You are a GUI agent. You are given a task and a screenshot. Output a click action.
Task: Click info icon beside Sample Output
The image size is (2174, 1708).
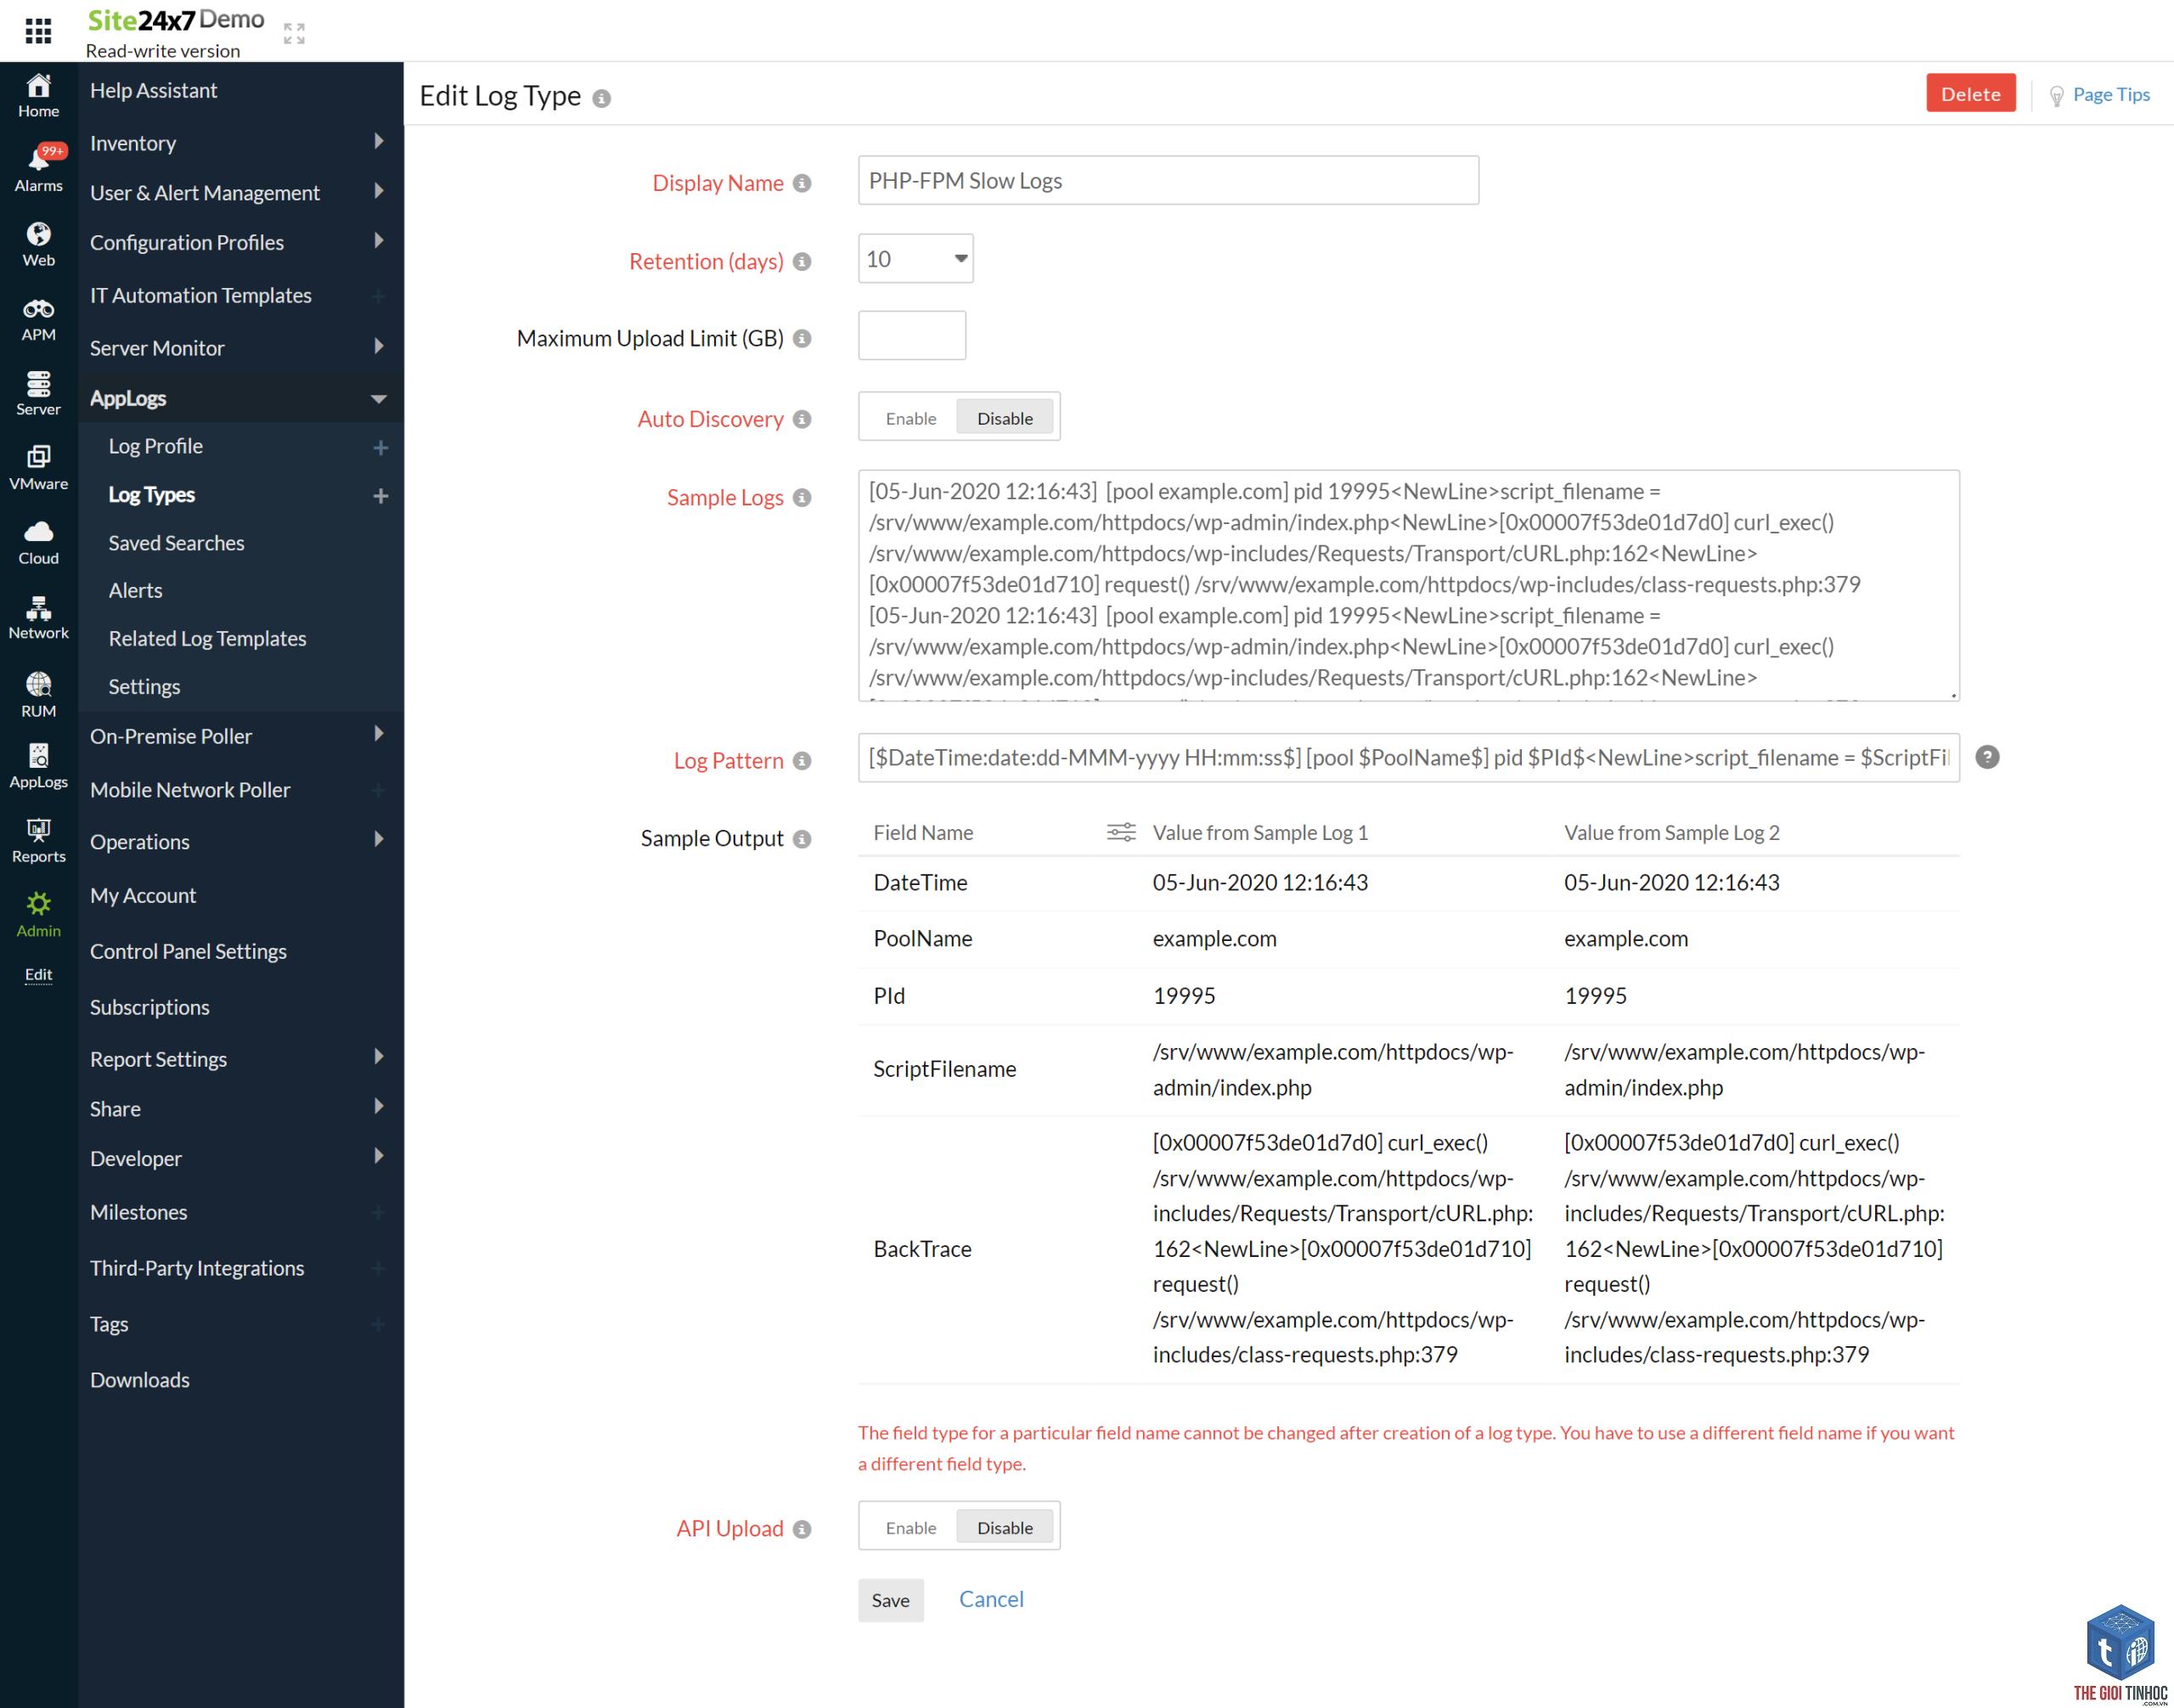(x=802, y=839)
